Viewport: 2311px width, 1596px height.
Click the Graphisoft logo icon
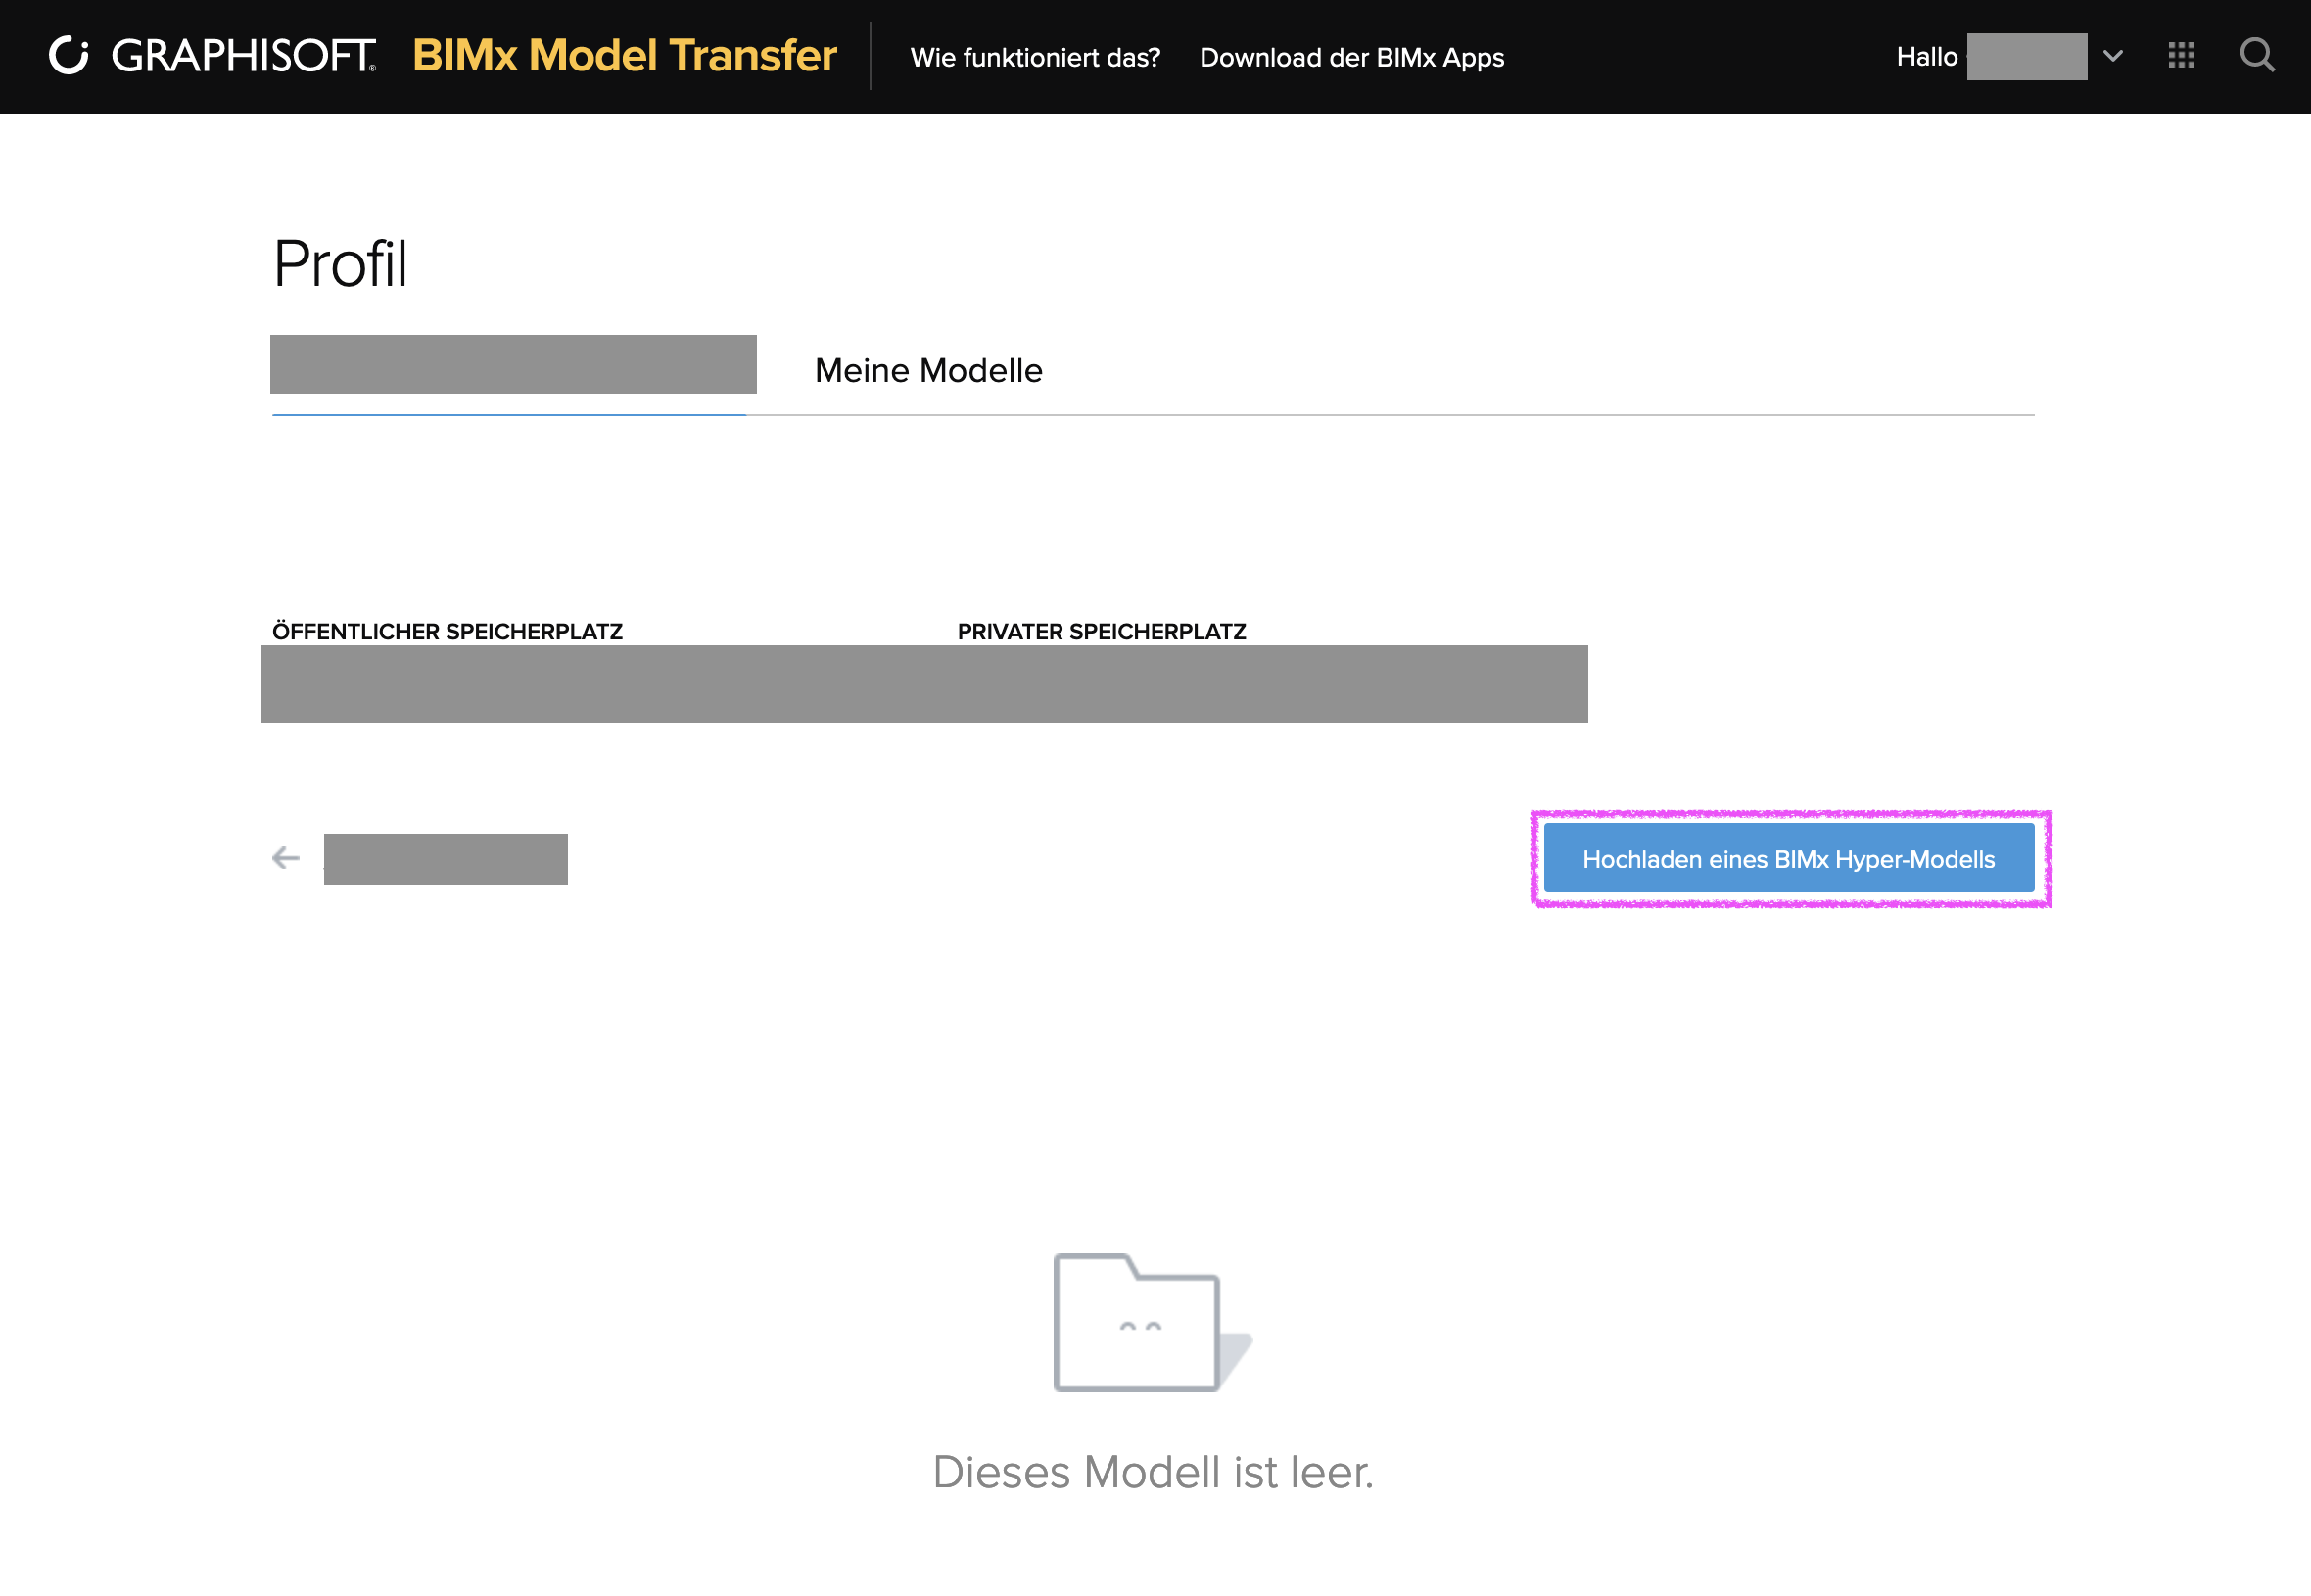coord(69,56)
